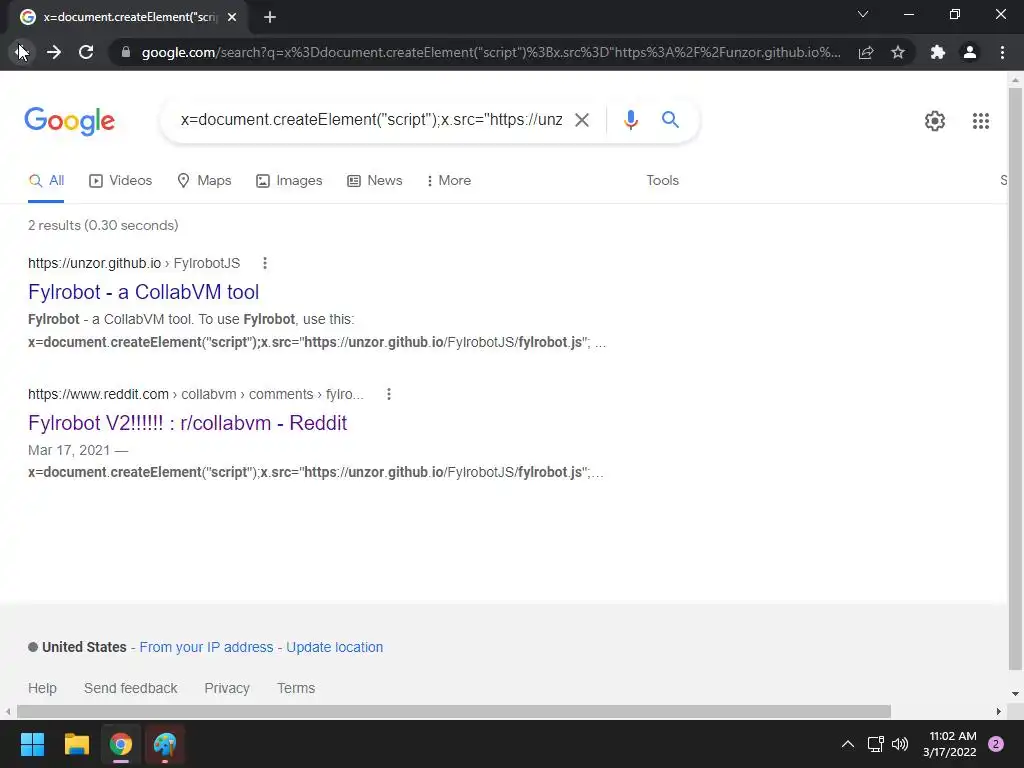
Task: Switch to the Images search tab
Action: pos(289,180)
